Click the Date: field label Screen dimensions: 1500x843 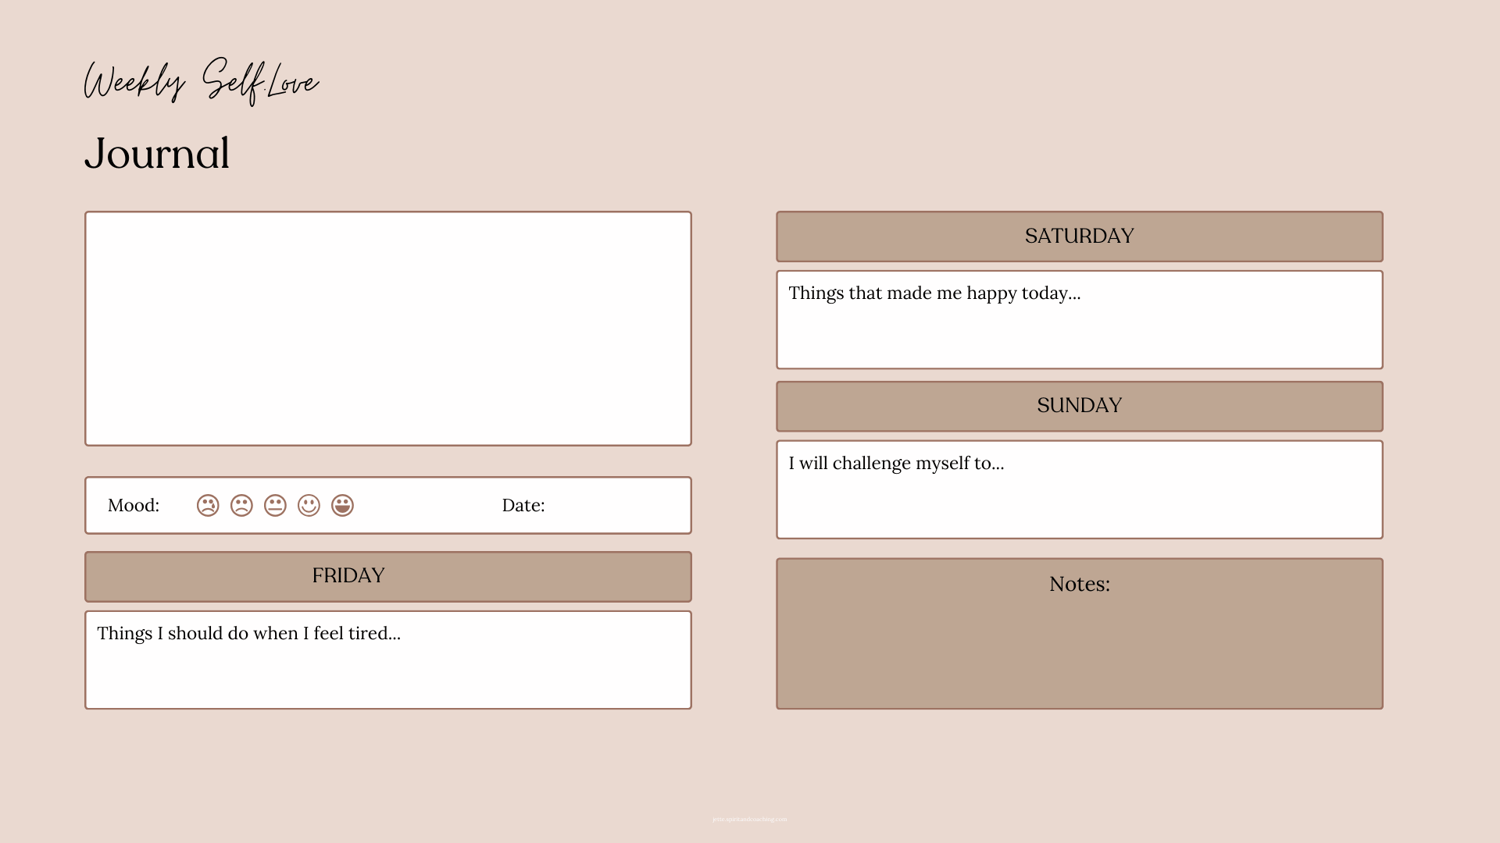coord(523,505)
